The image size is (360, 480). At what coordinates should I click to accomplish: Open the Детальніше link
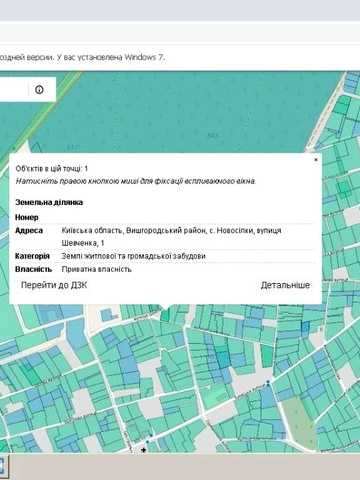(285, 285)
